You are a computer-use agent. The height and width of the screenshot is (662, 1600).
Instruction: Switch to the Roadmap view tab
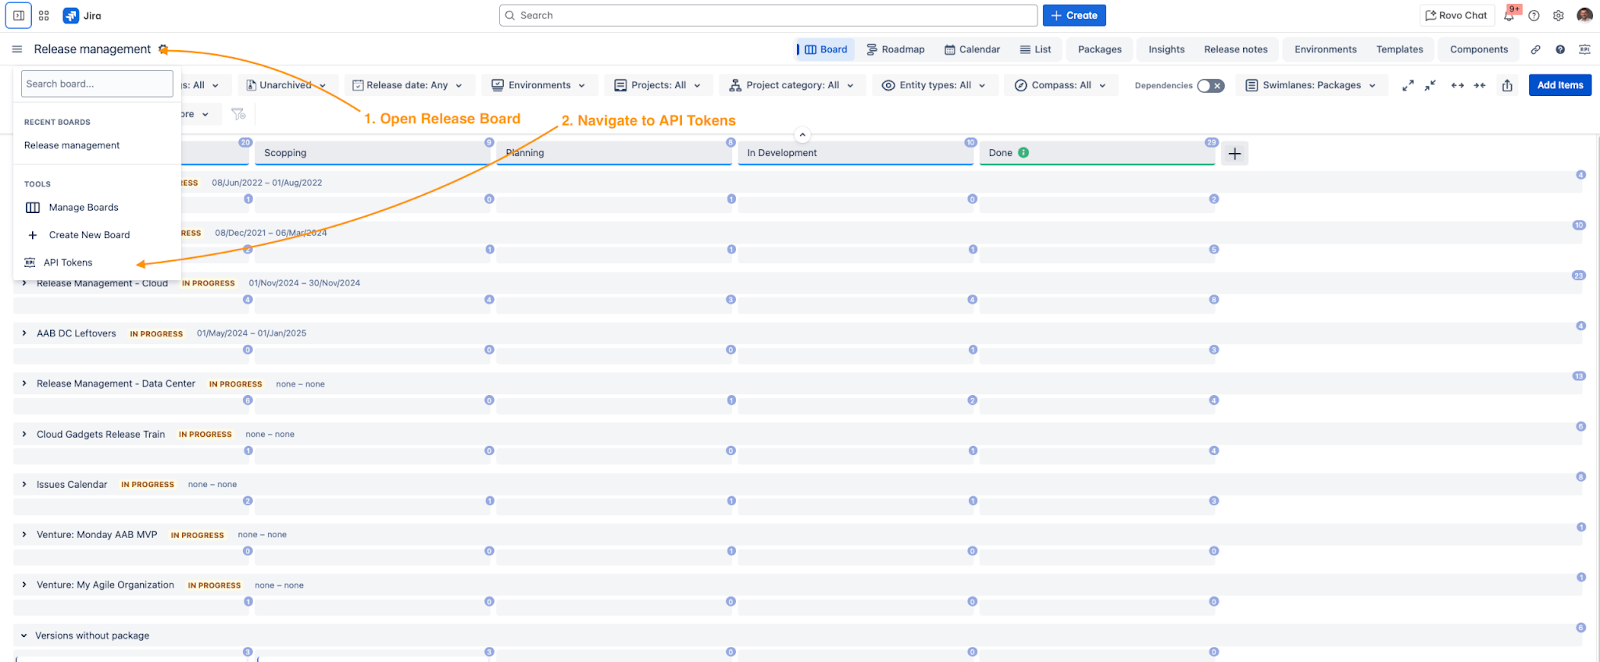pyautogui.click(x=895, y=49)
